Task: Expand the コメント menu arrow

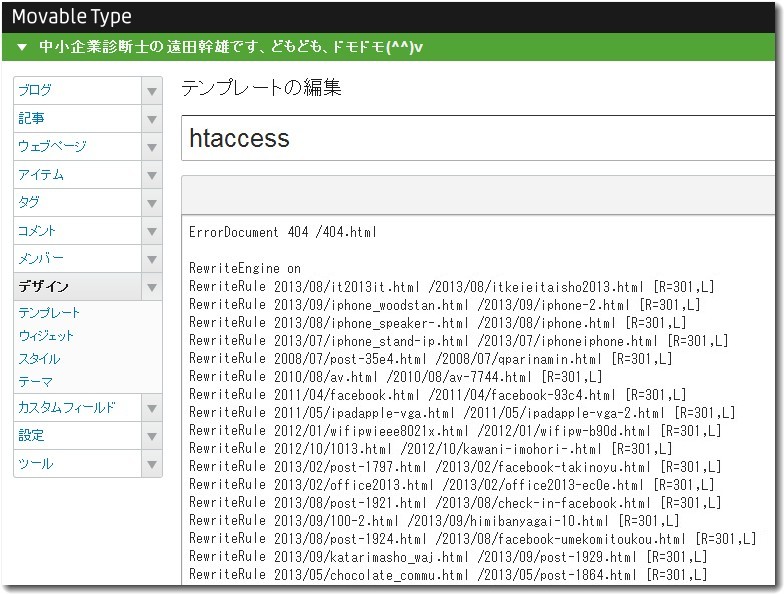Action: click(152, 231)
